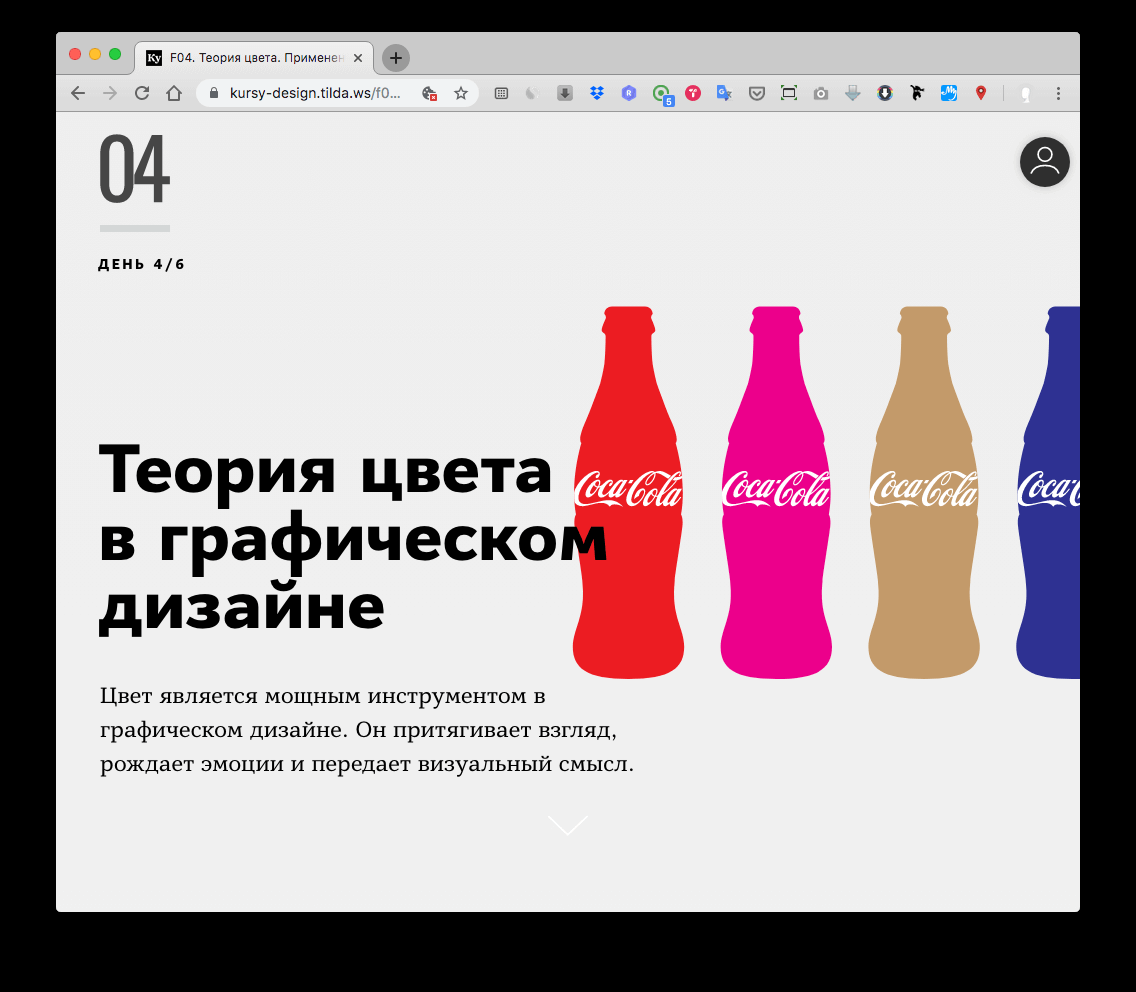Image resolution: width=1136 pixels, height=992 pixels.
Task: Click the faded grey circle extension icon
Action: pos(532,93)
